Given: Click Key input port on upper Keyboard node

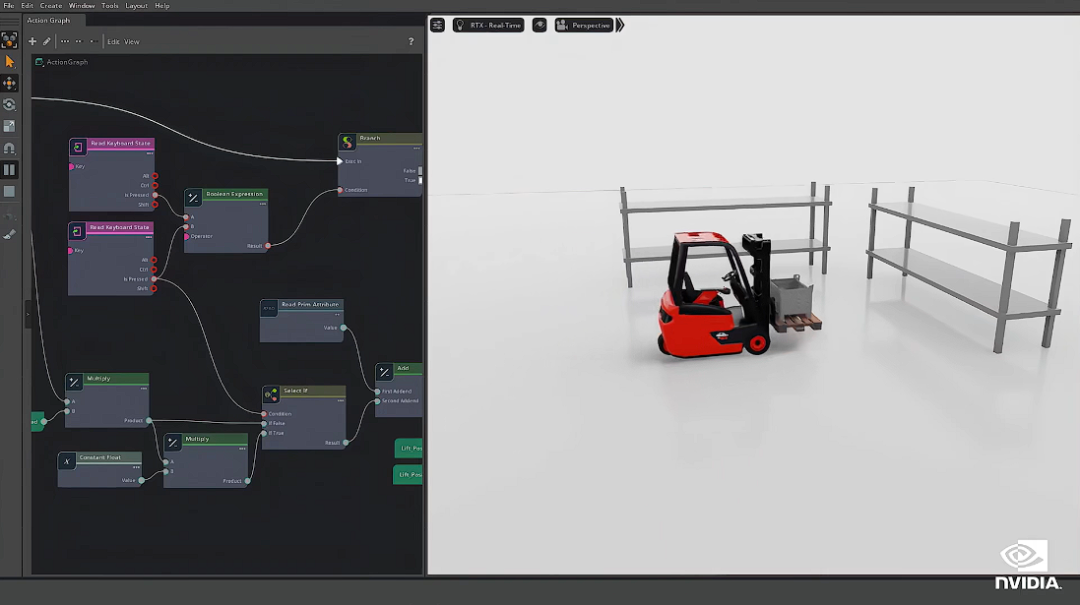Looking at the screenshot, I should [72, 167].
